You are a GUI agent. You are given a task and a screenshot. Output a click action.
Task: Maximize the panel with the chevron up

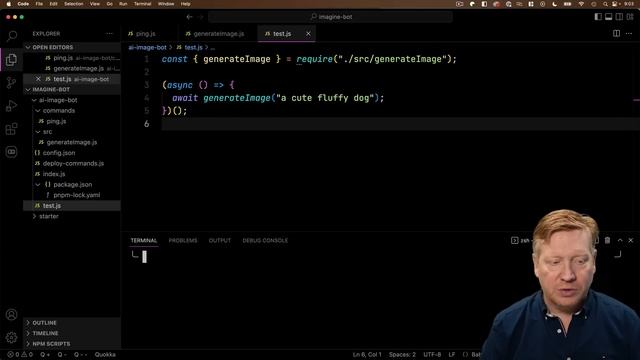tap(620, 240)
